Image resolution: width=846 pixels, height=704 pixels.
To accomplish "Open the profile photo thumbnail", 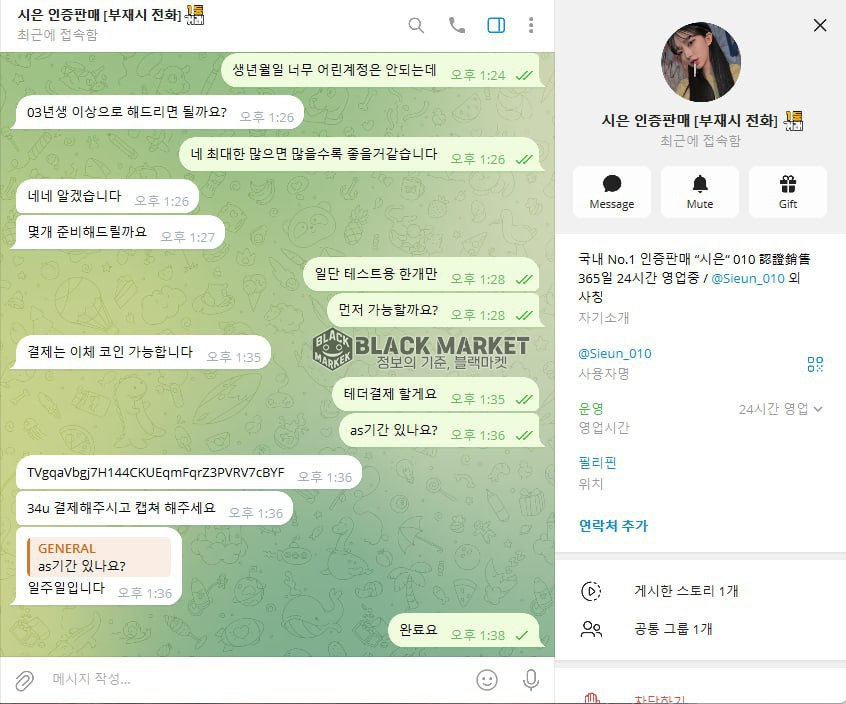I will pyautogui.click(x=700, y=62).
